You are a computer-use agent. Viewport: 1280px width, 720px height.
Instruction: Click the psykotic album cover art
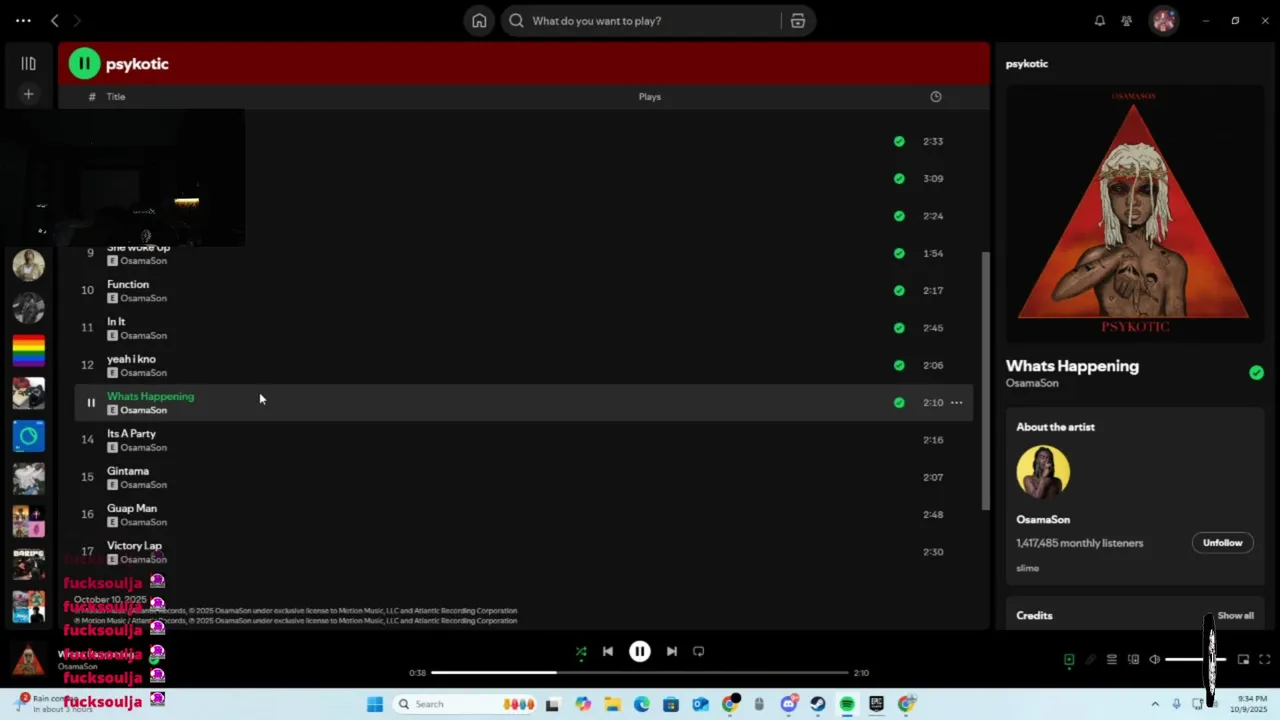pos(1133,213)
